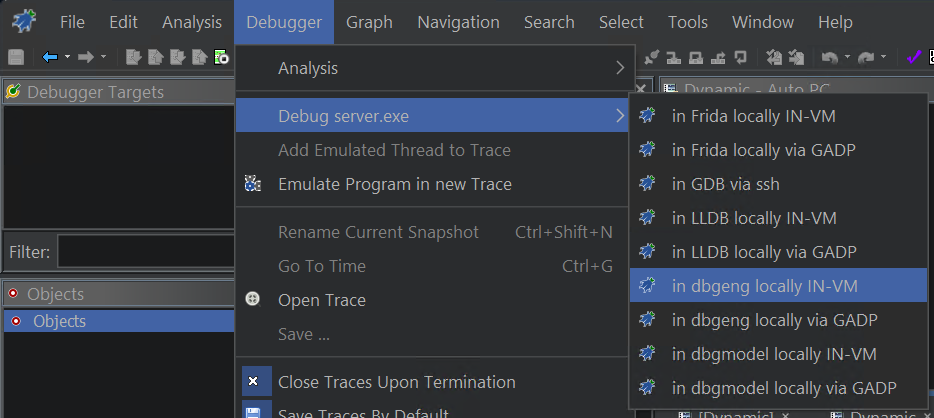Viewport: 934px width, 418px height.
Task: Click the Emulate Program in new Trace icon
Action: (x=253, y=184)
